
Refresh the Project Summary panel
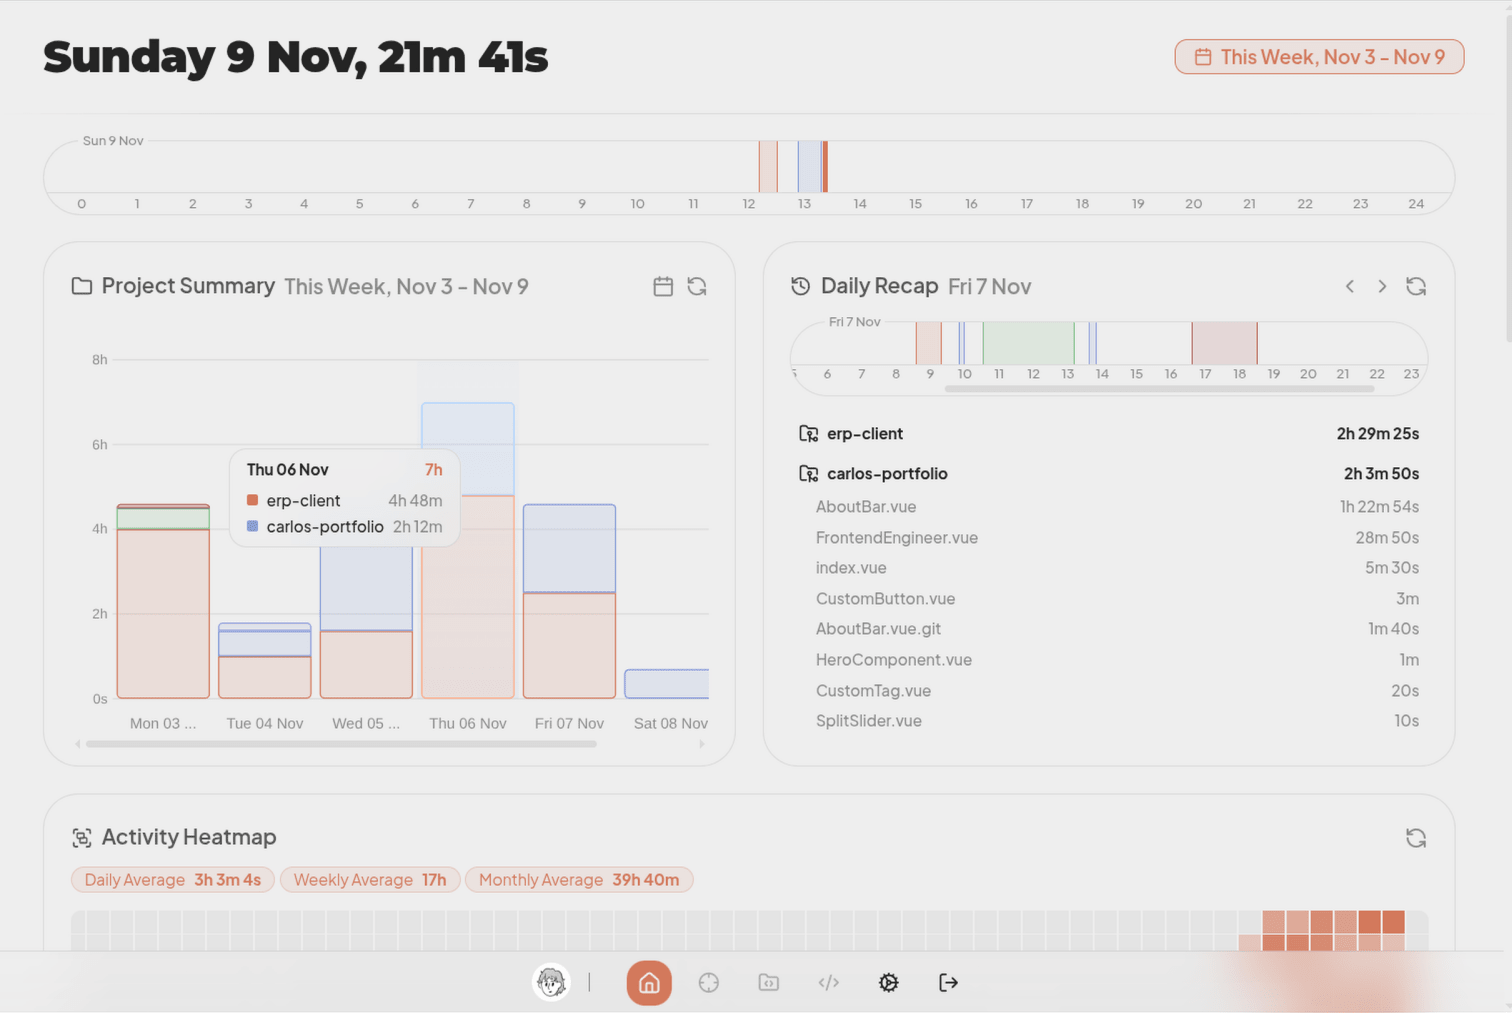697,286
